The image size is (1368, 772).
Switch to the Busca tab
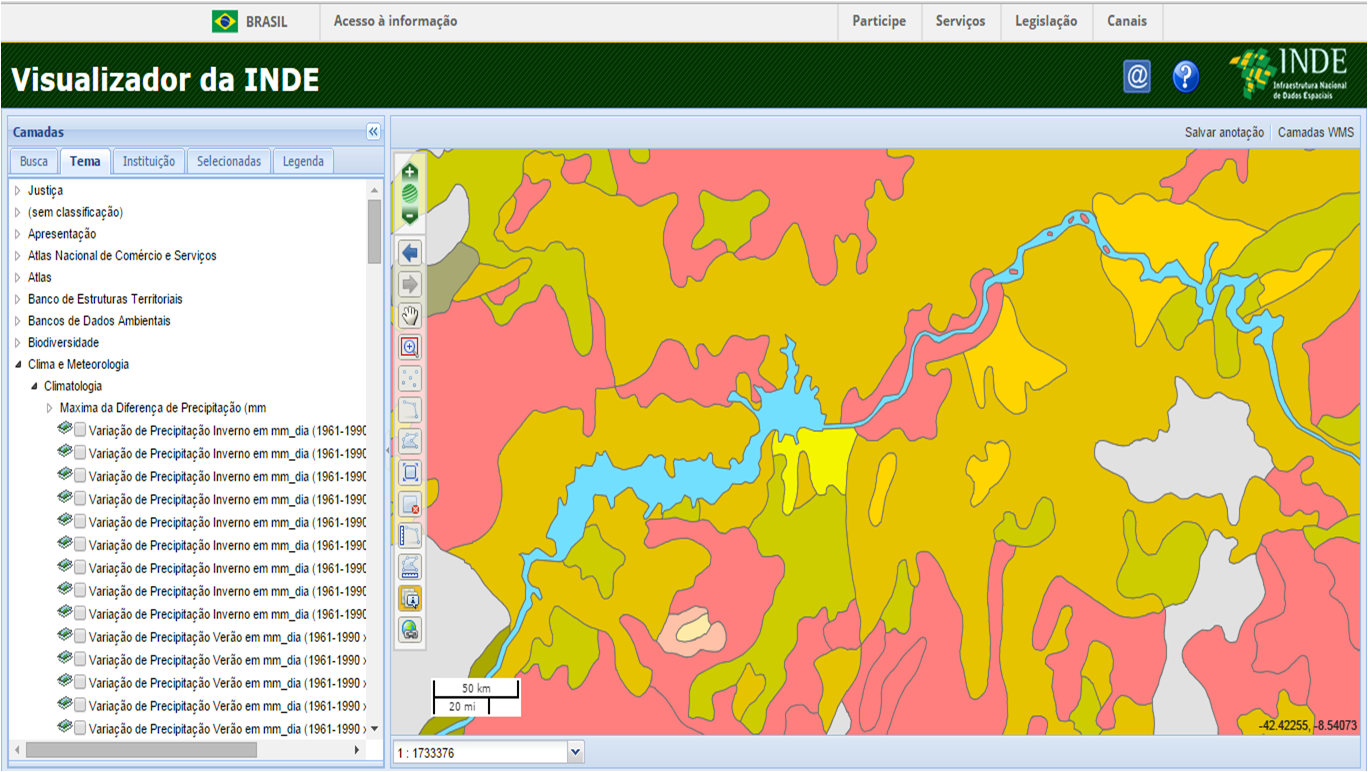(34, 161)
